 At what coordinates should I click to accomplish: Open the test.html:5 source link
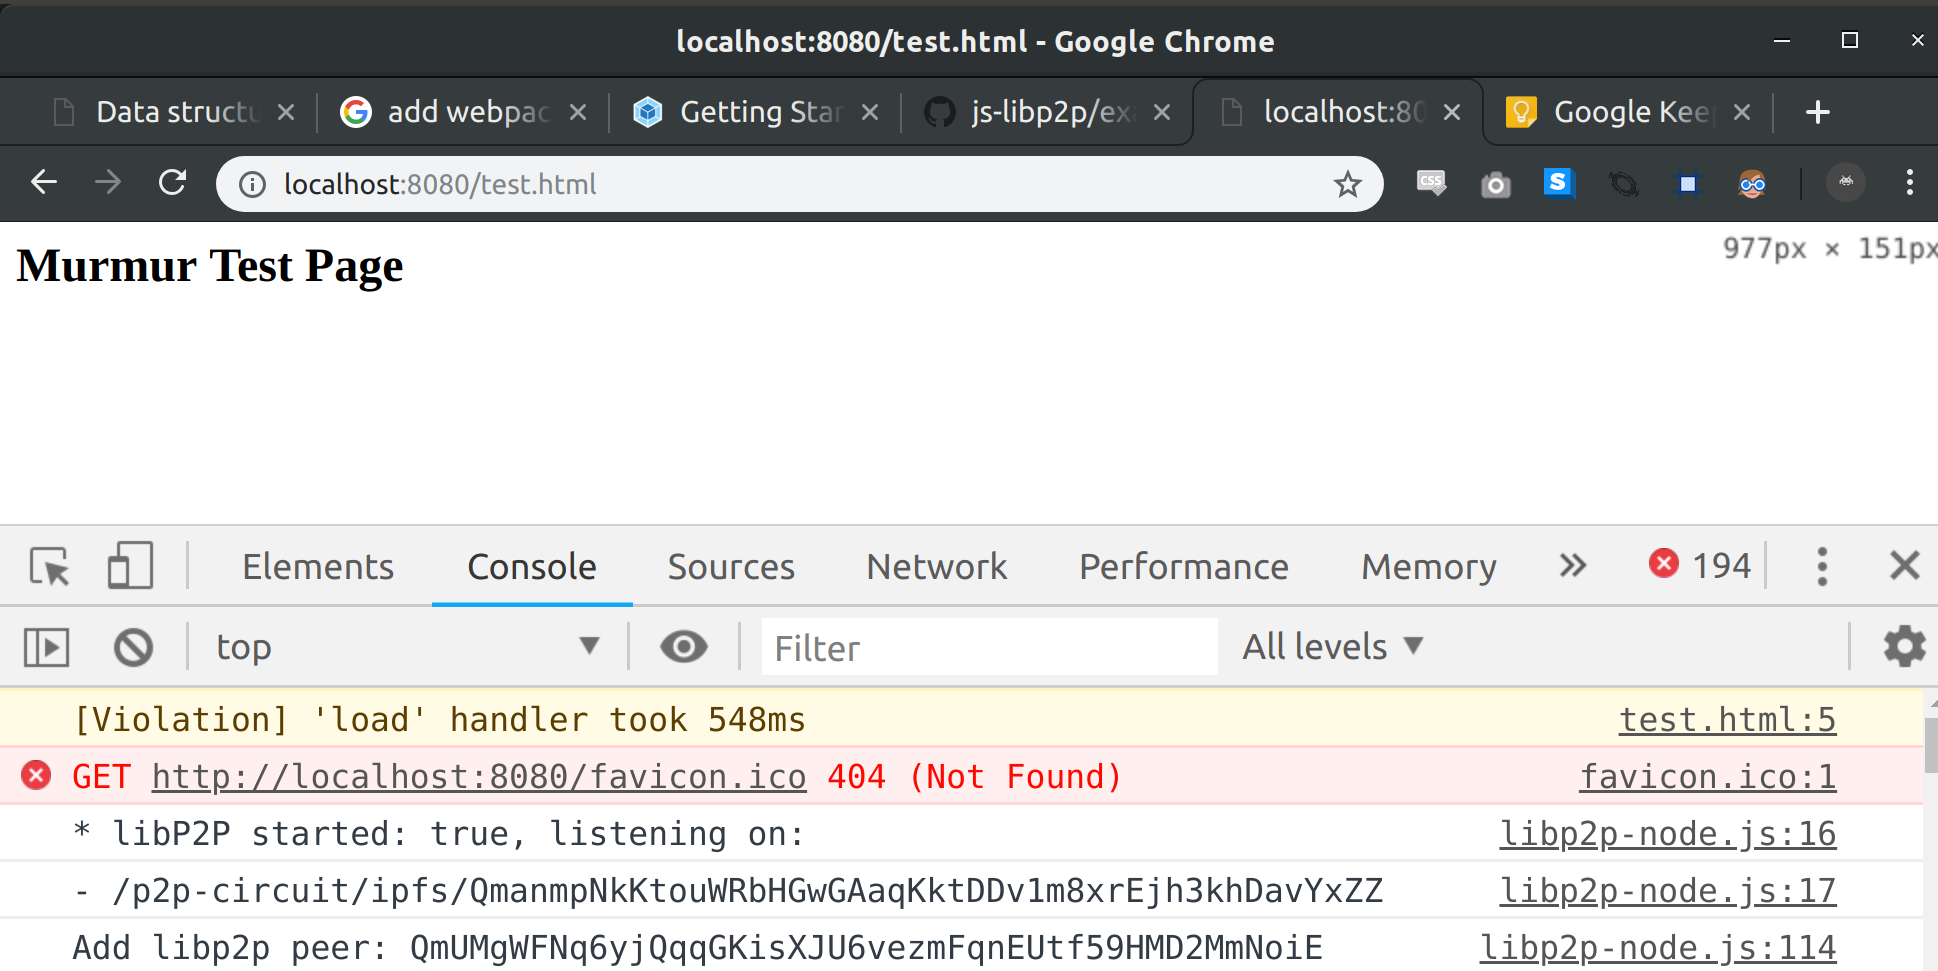click(x=1727, y=719)
